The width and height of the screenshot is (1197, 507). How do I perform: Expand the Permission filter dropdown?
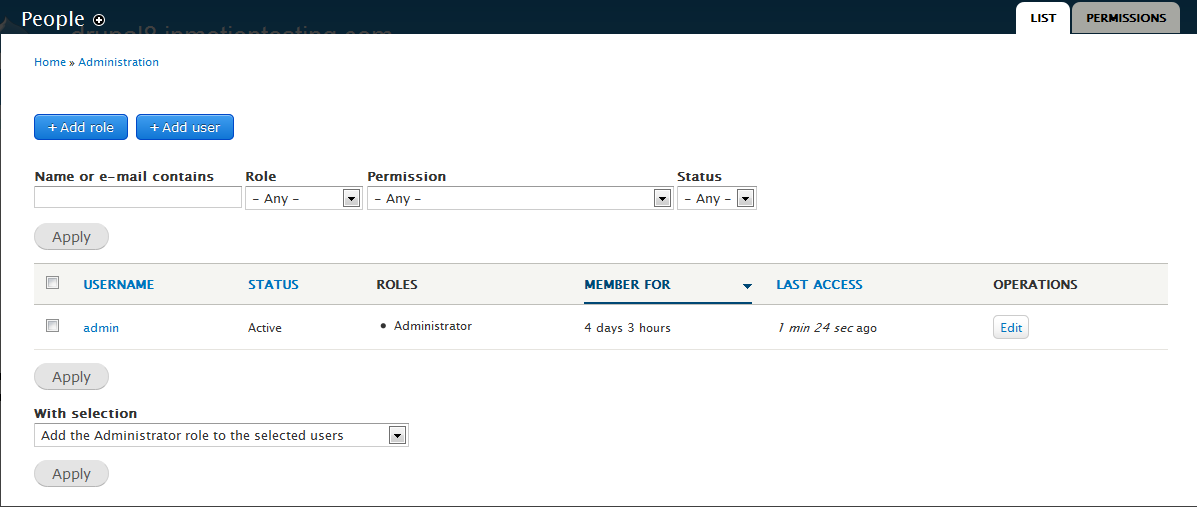(x=519, y=198)
